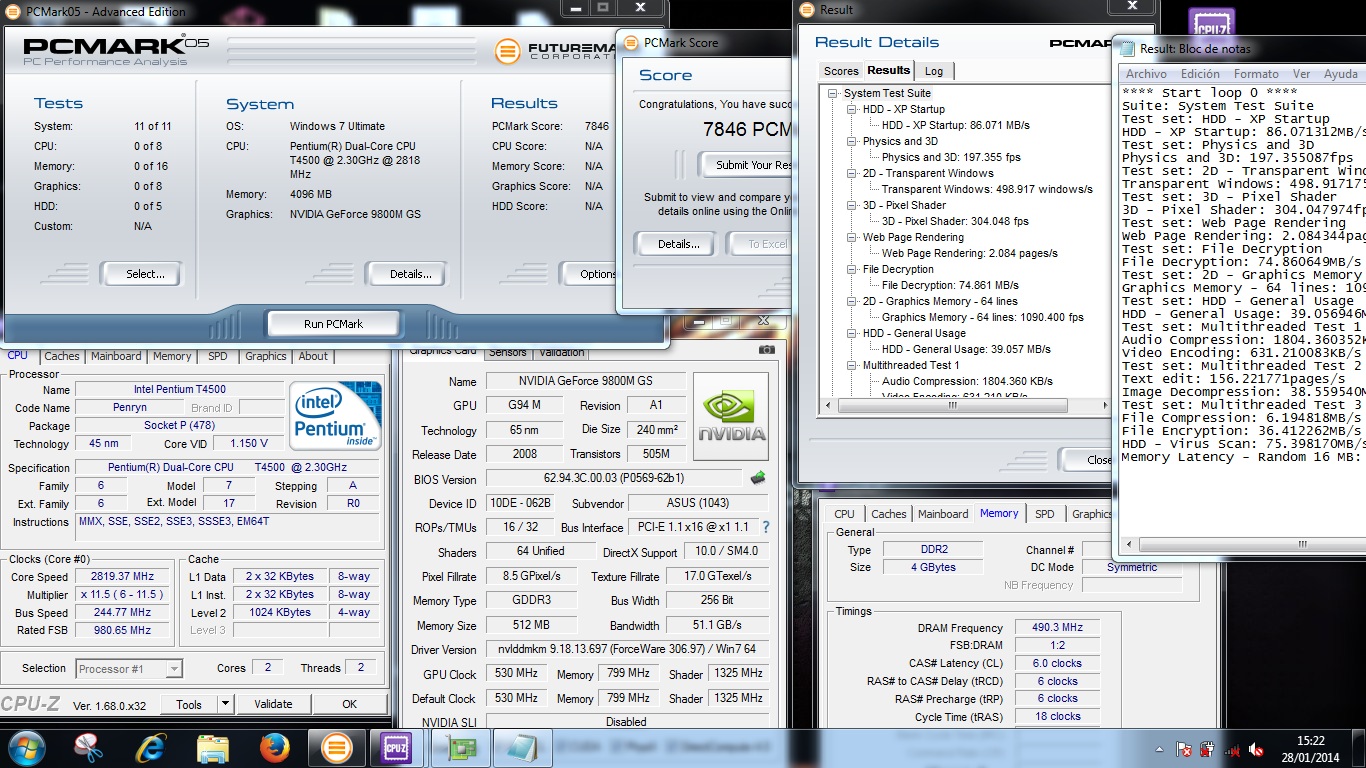Collapse the HDD - XP Startup node
The width and height of the screenshot is (1366, 768).
click(852, 109)
